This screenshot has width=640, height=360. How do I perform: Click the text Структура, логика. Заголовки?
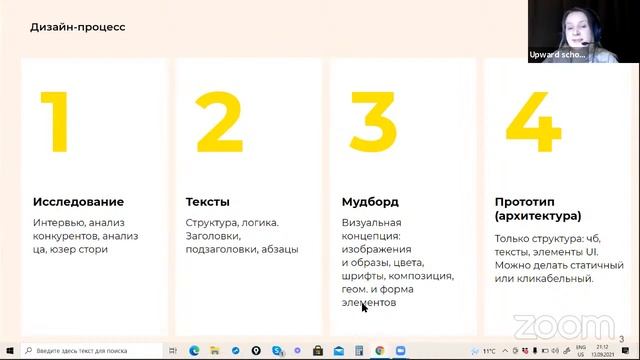point(242,236)
